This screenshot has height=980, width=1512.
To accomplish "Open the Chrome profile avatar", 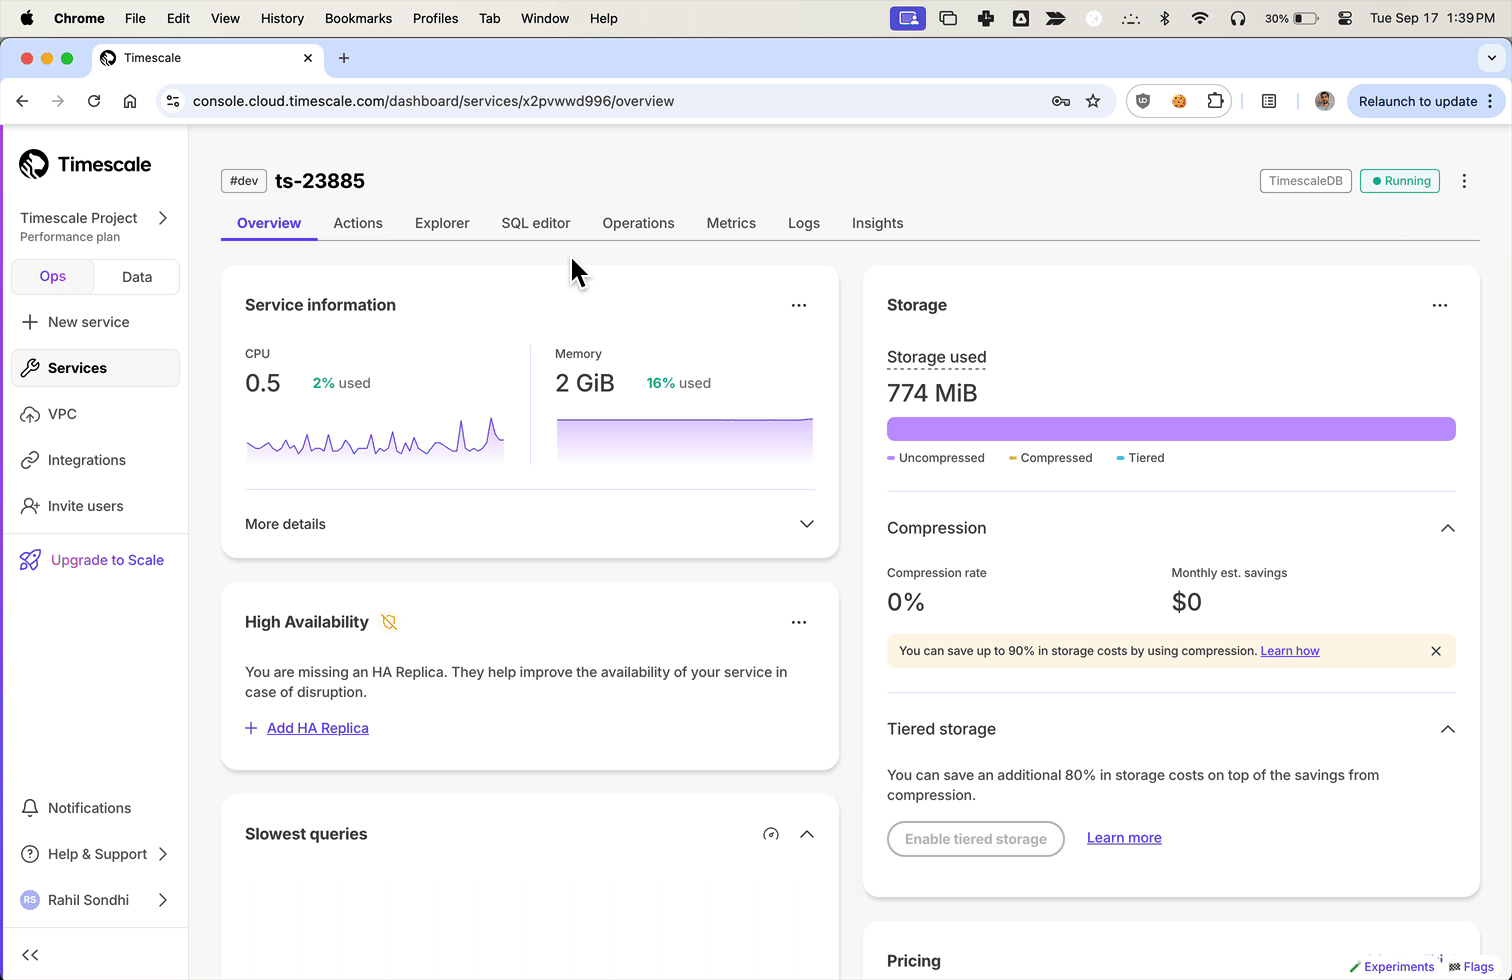I will click(1324, 101).
